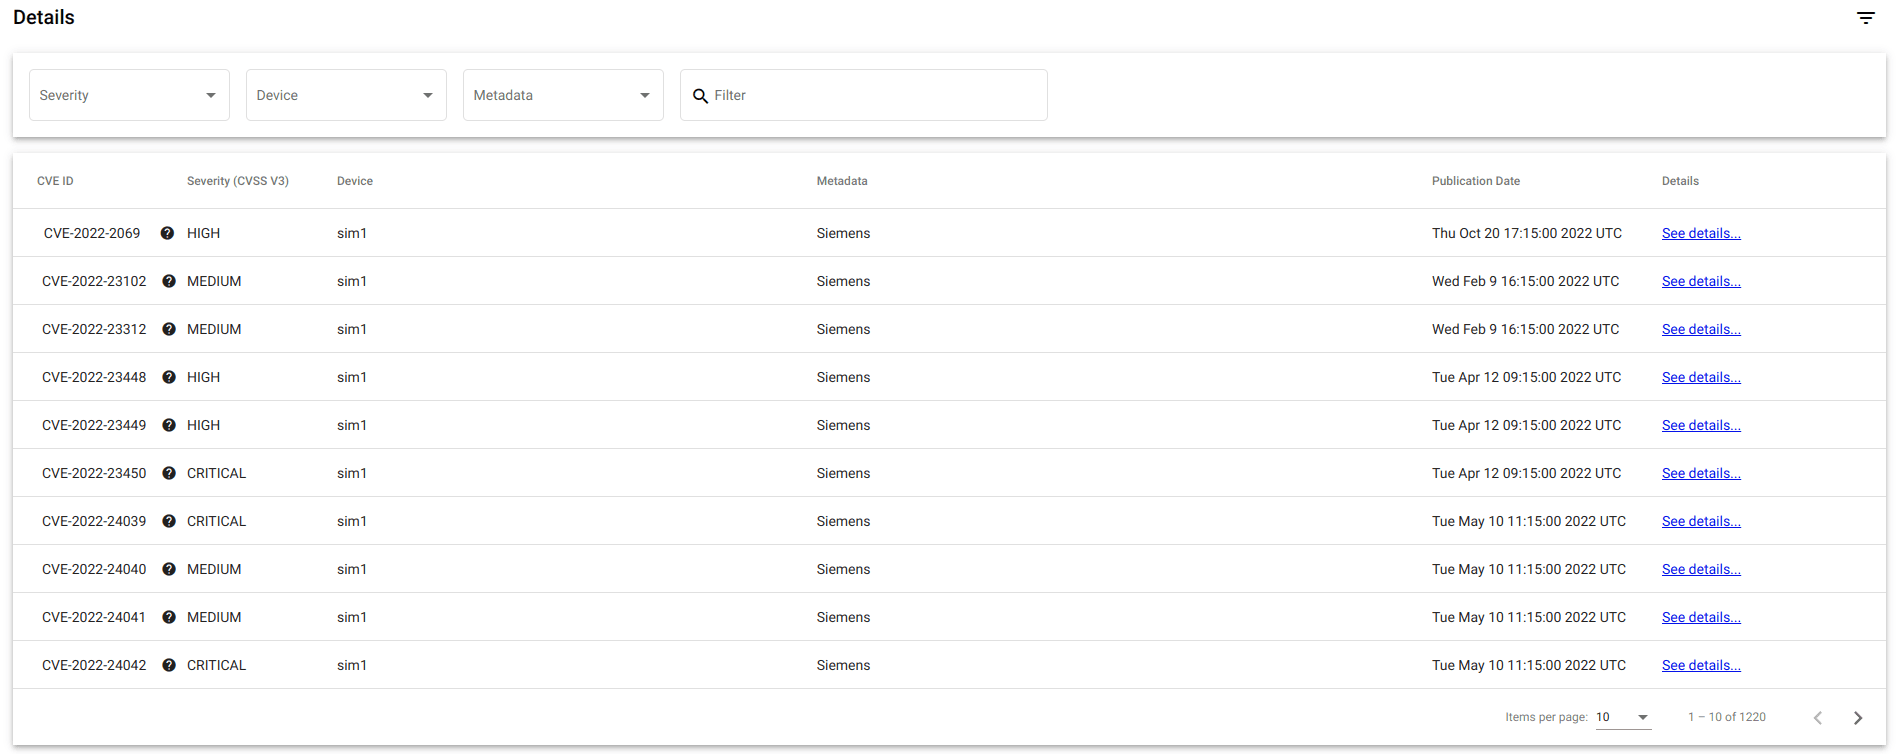The image size is (1900, 754).
Task: Click help icon beside CVE-2022-24040
Action: coord(169,569)
